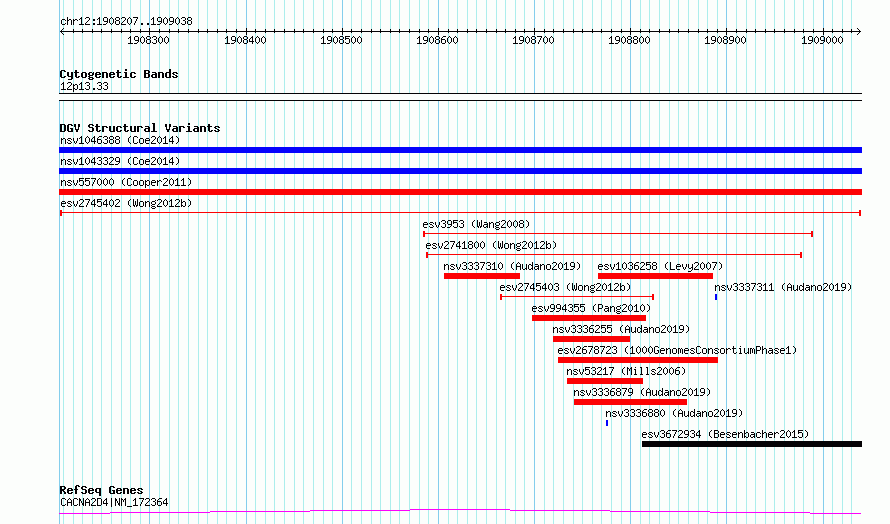890x524 pixels.
Task: Select the red bar under nsv53217
Action: coord(605,381)
